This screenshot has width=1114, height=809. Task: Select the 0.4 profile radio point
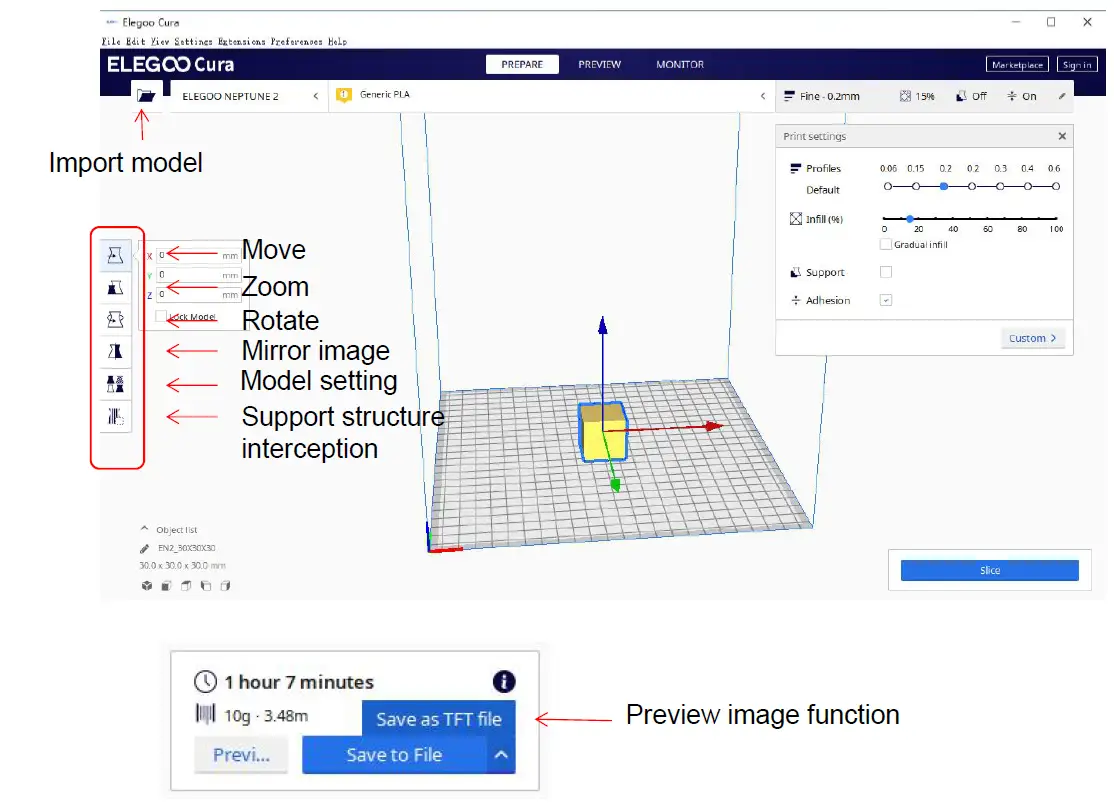[1028, 186]
